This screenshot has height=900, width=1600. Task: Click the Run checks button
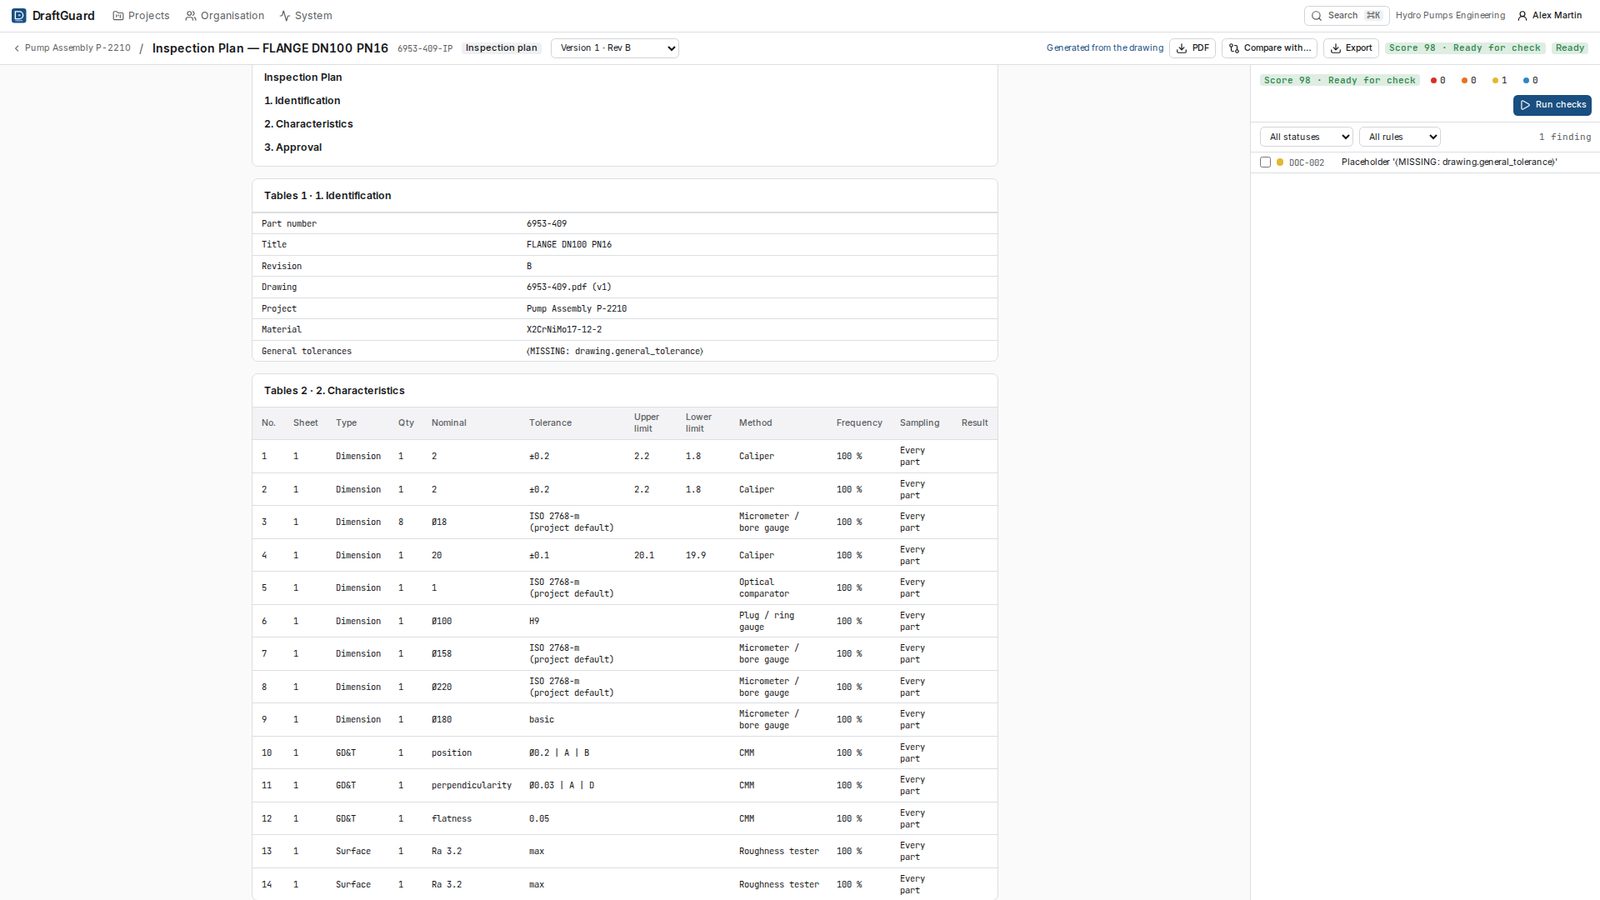click(1552, 105)
